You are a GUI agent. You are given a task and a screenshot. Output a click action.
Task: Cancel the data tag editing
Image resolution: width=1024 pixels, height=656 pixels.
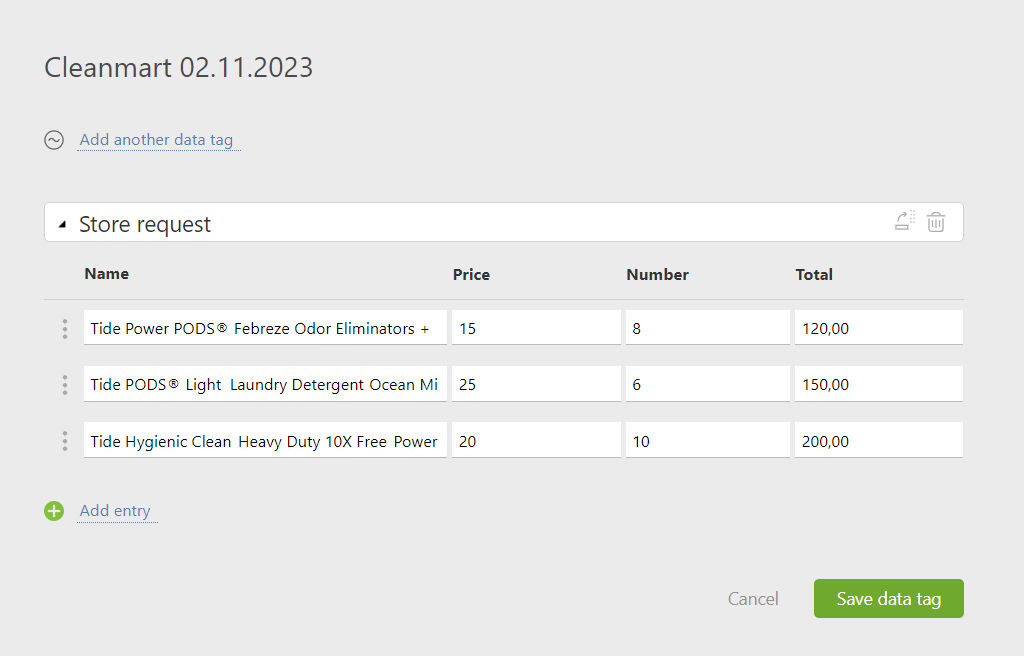click(x=753, y=599)
